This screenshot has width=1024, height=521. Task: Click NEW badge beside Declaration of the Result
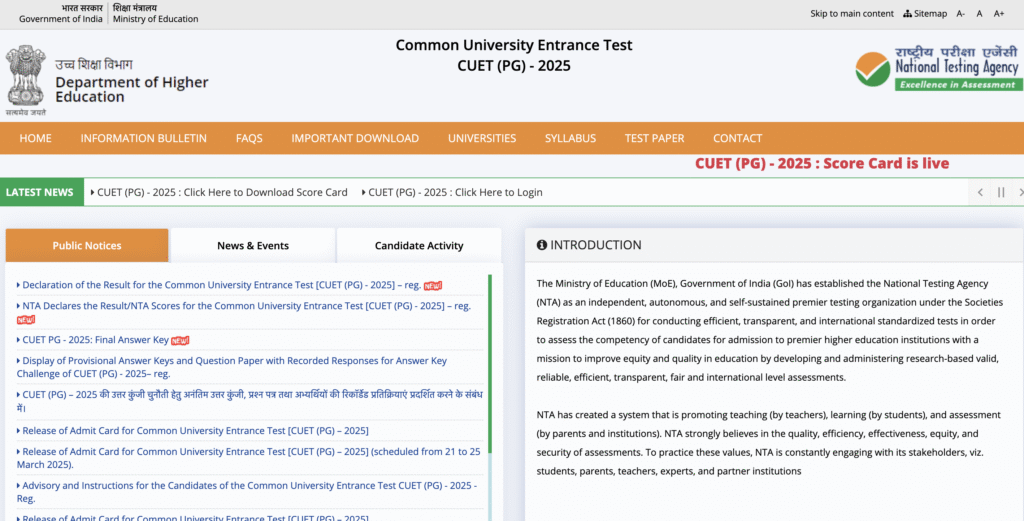click(433, 285)
